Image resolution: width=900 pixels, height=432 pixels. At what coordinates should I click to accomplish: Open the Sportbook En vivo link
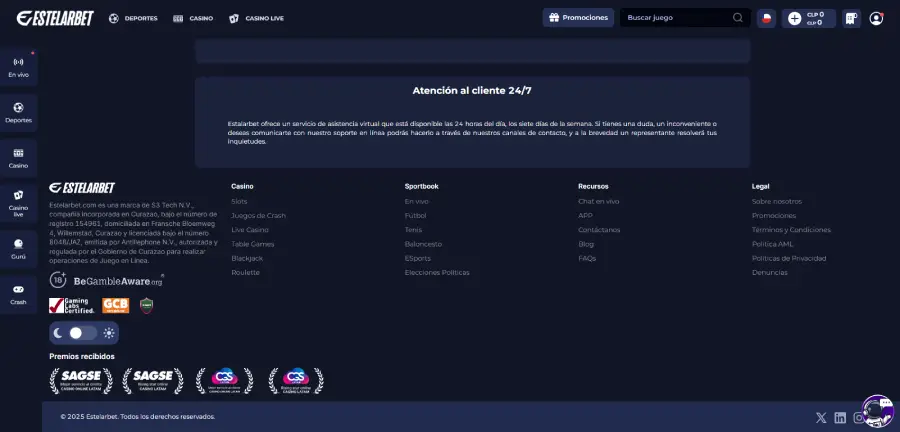point(417,201)
